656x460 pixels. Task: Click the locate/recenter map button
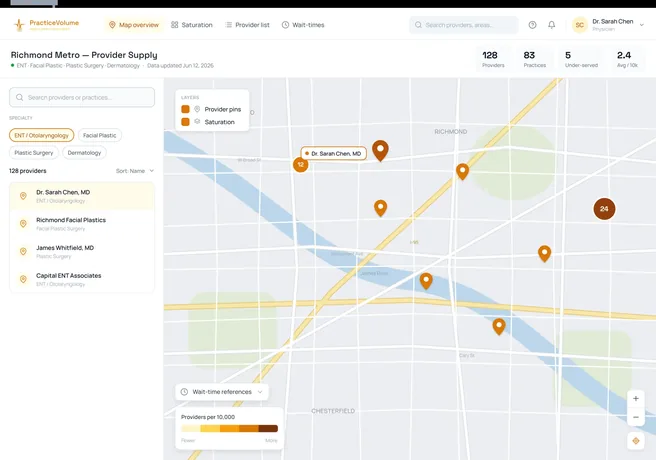[x=636, y=441]
